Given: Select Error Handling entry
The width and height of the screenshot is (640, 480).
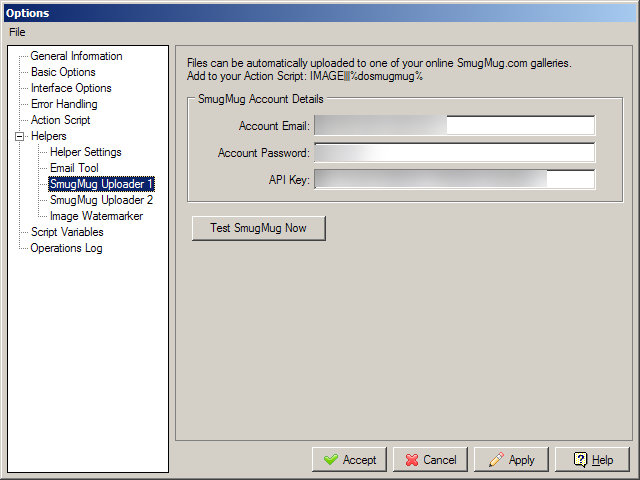Looking at the screenshot, I should click(64, 104).
